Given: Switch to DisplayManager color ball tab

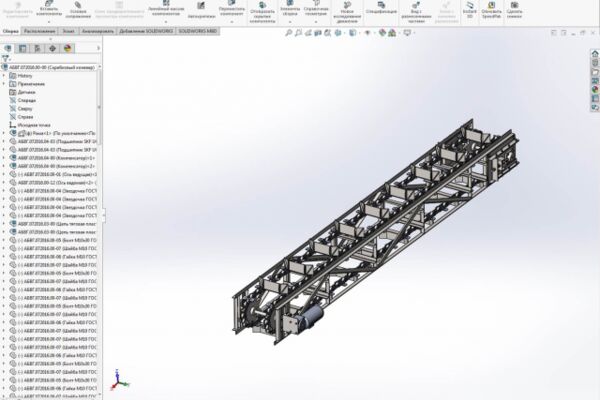Looking at the screenshot, I should click(67, 48).
